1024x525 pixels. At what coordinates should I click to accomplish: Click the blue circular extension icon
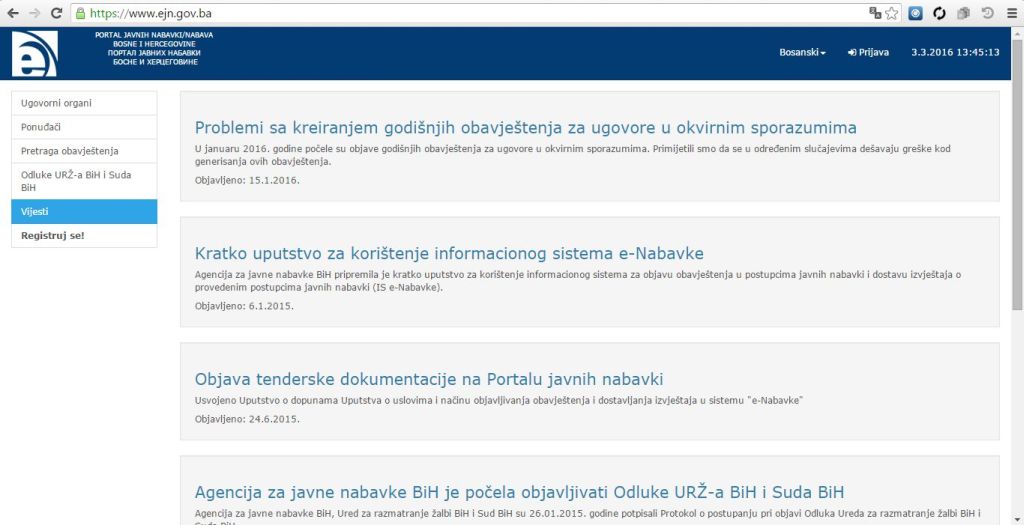915,14
